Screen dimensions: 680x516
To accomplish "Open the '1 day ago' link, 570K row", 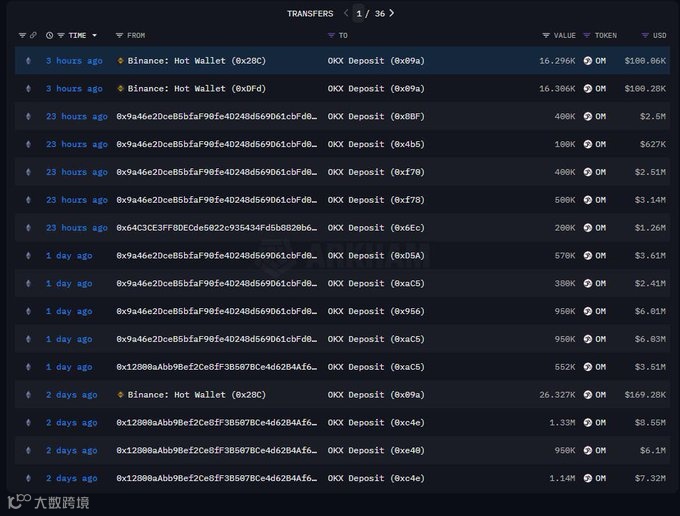I will (x=69, y=255).
